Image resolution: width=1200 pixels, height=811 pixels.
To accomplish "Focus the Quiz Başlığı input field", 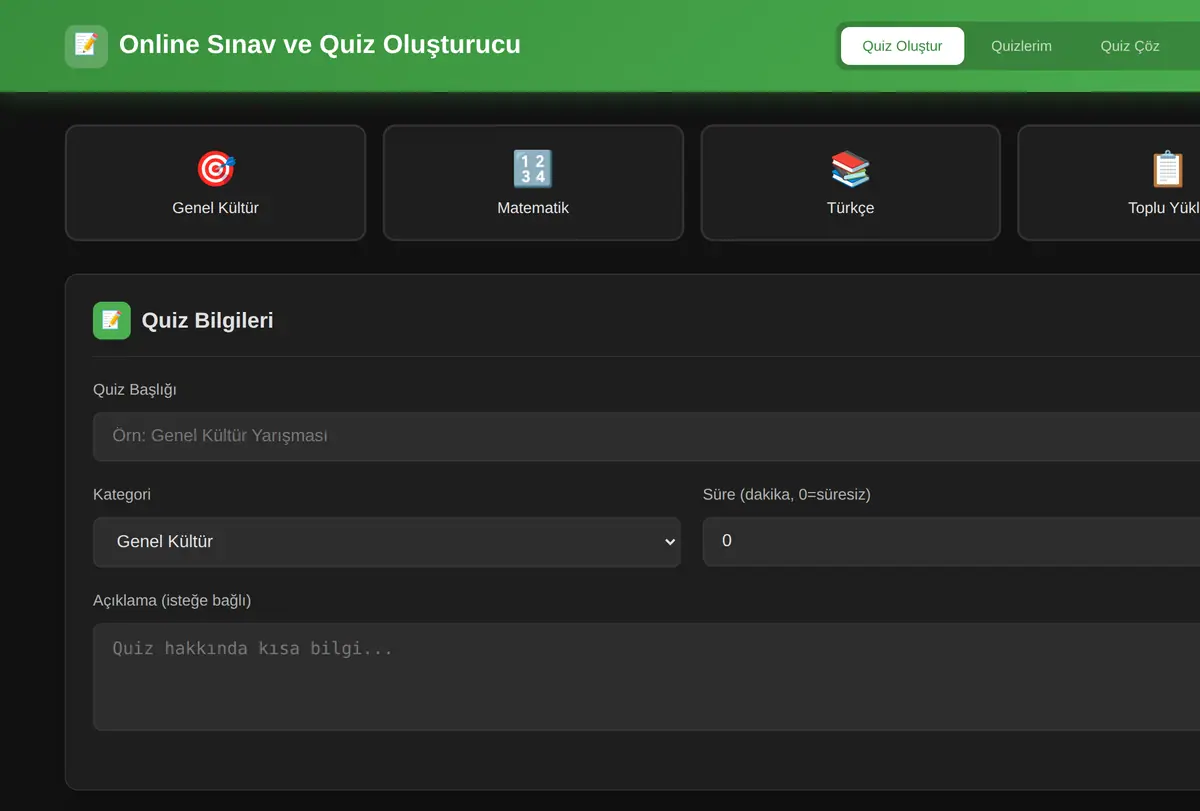I will coord(646,436).
